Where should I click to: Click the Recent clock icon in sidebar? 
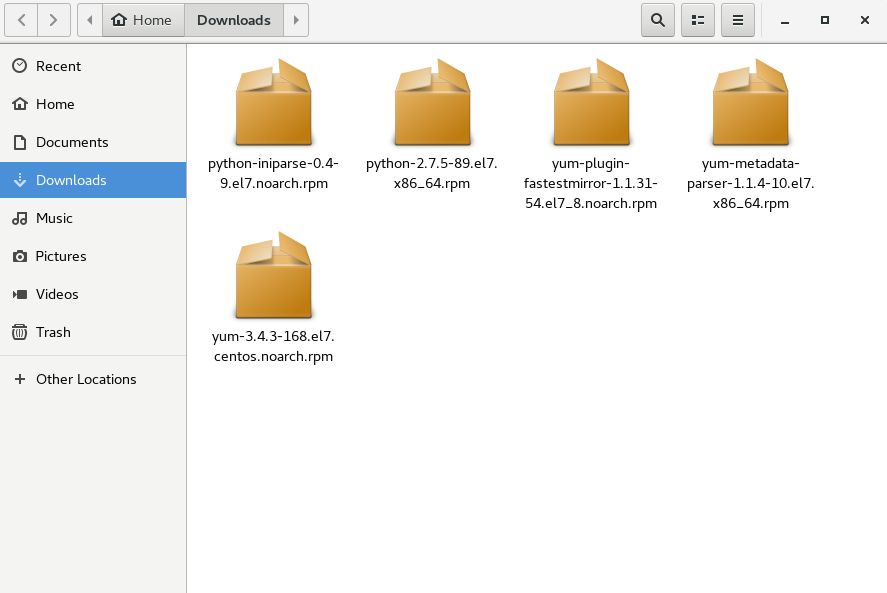(20, 66)
